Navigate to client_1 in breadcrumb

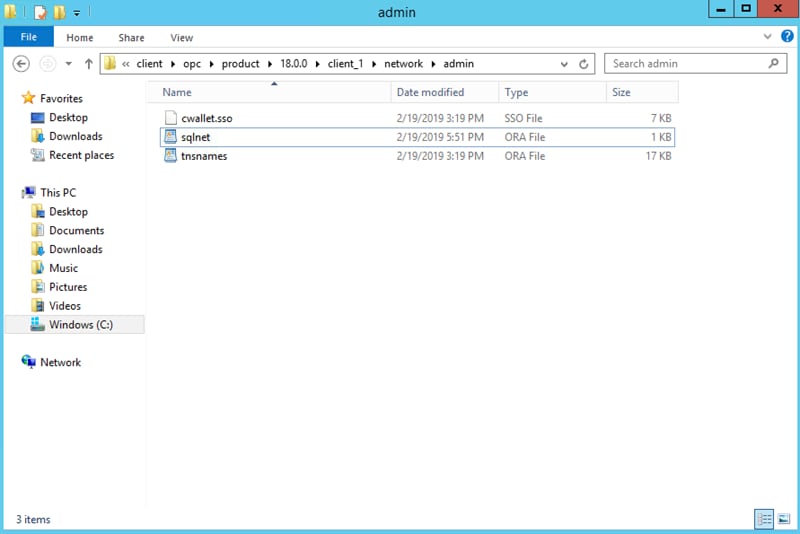tap(345, 64)
